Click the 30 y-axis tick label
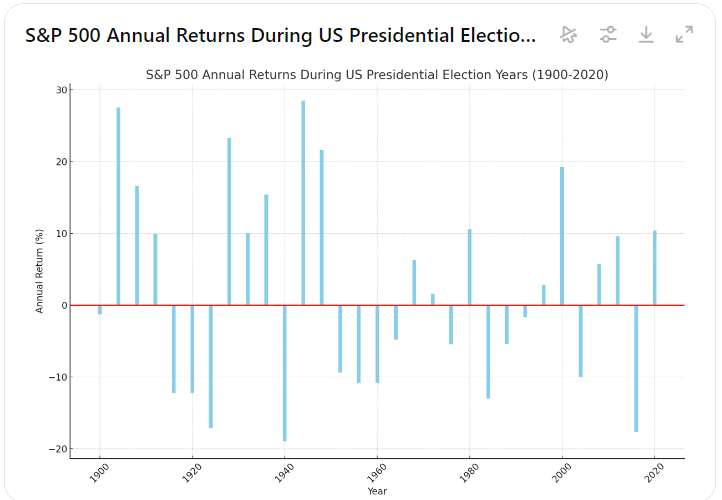 click(x=61, y=90)
